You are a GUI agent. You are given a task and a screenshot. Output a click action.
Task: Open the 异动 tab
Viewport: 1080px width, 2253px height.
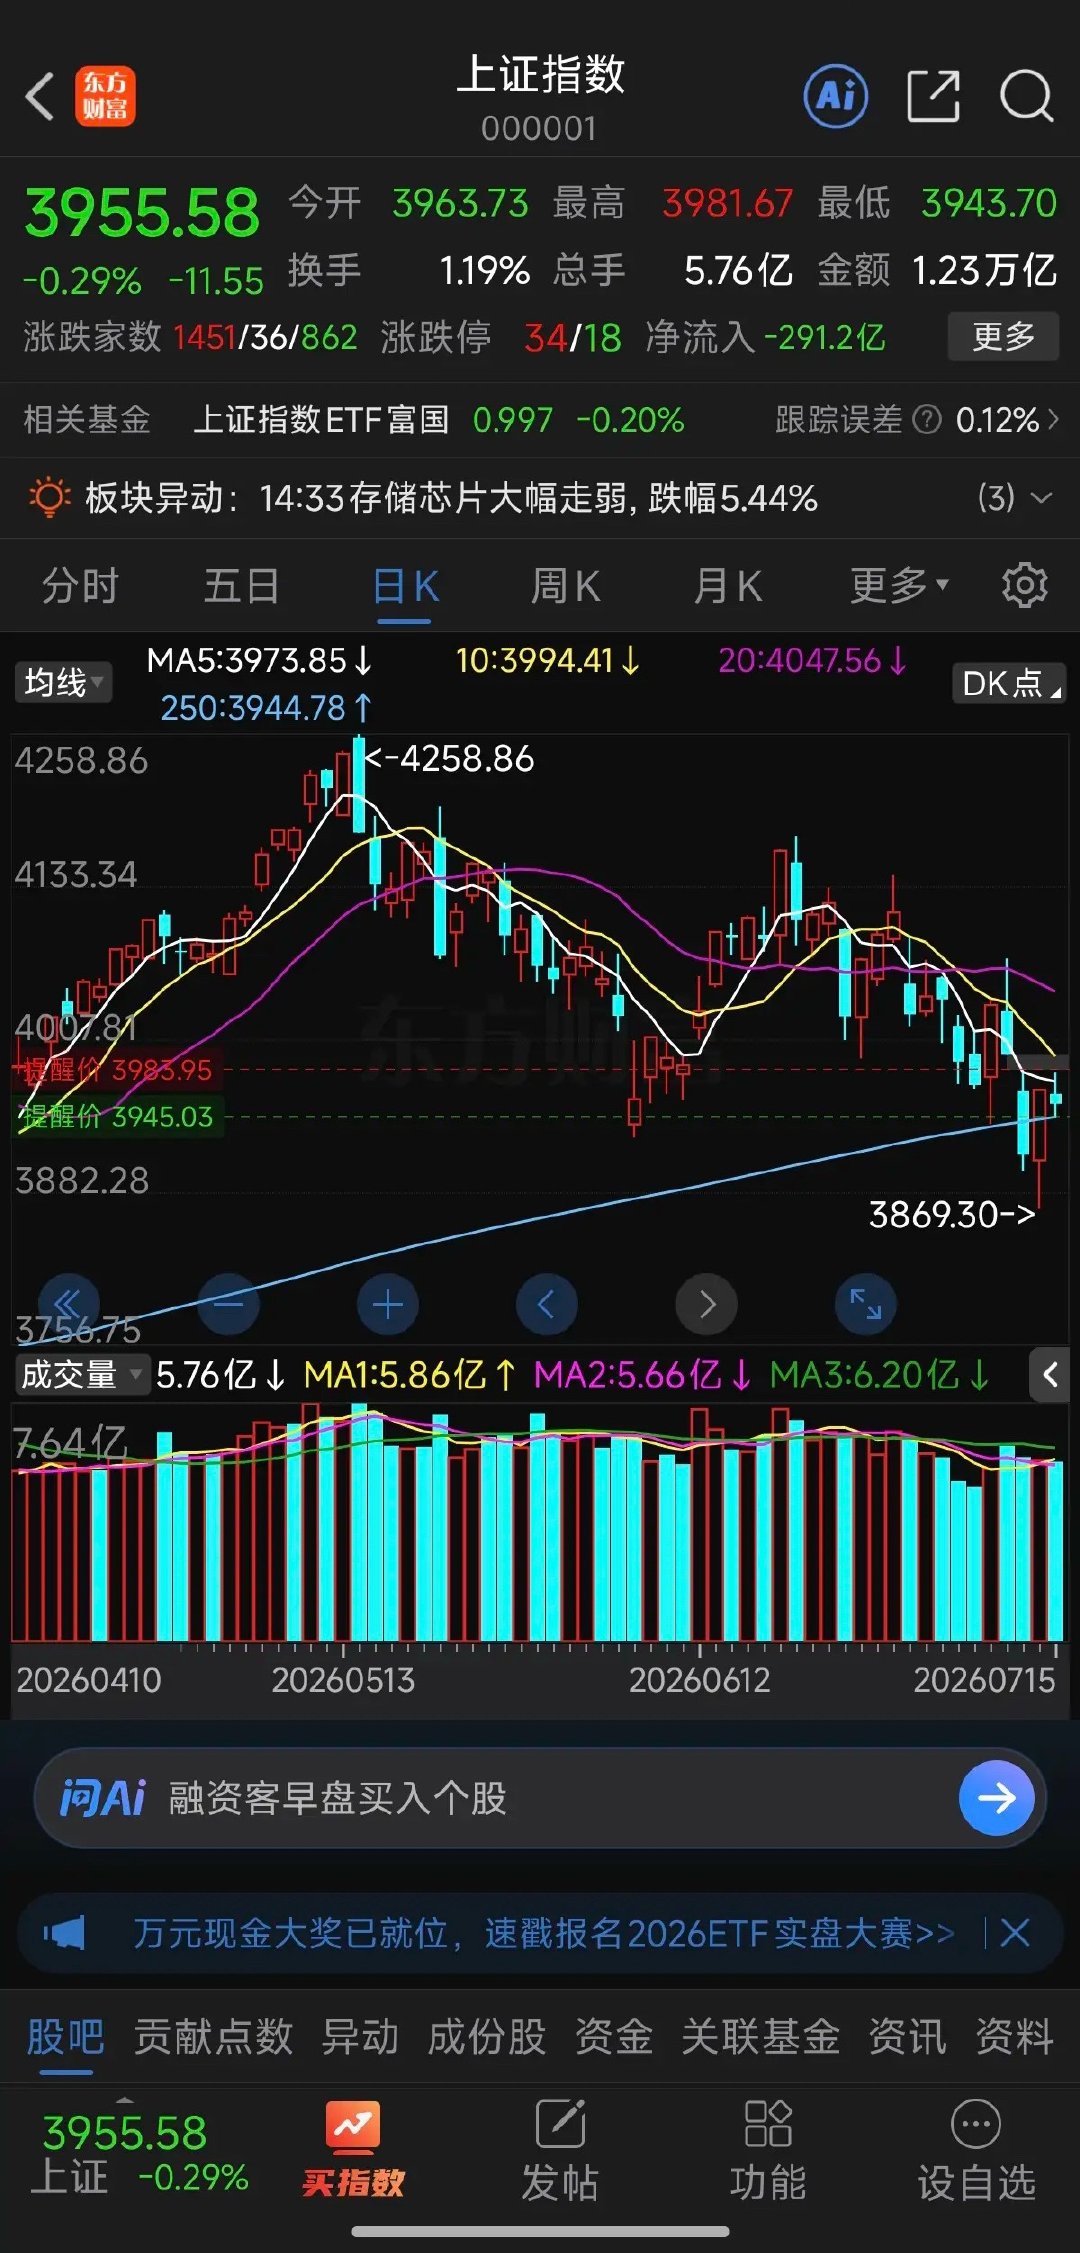pyautogui.click(x=360, y=2036)
